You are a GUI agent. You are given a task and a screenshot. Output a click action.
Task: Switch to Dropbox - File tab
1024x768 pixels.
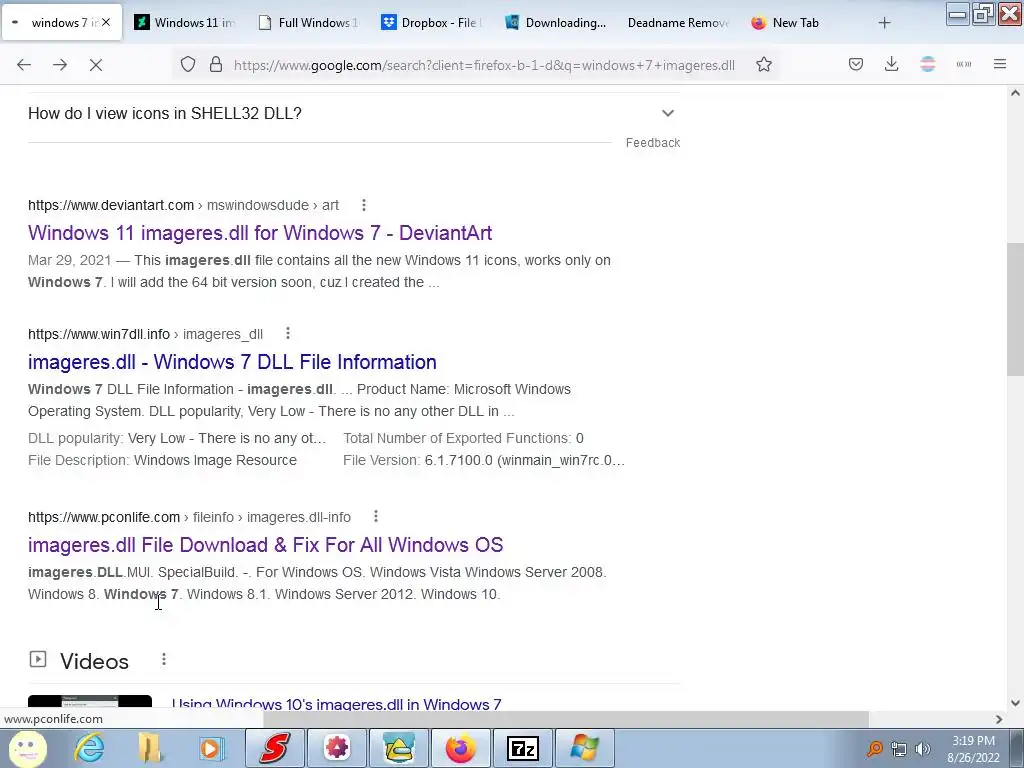click(432, 23)
